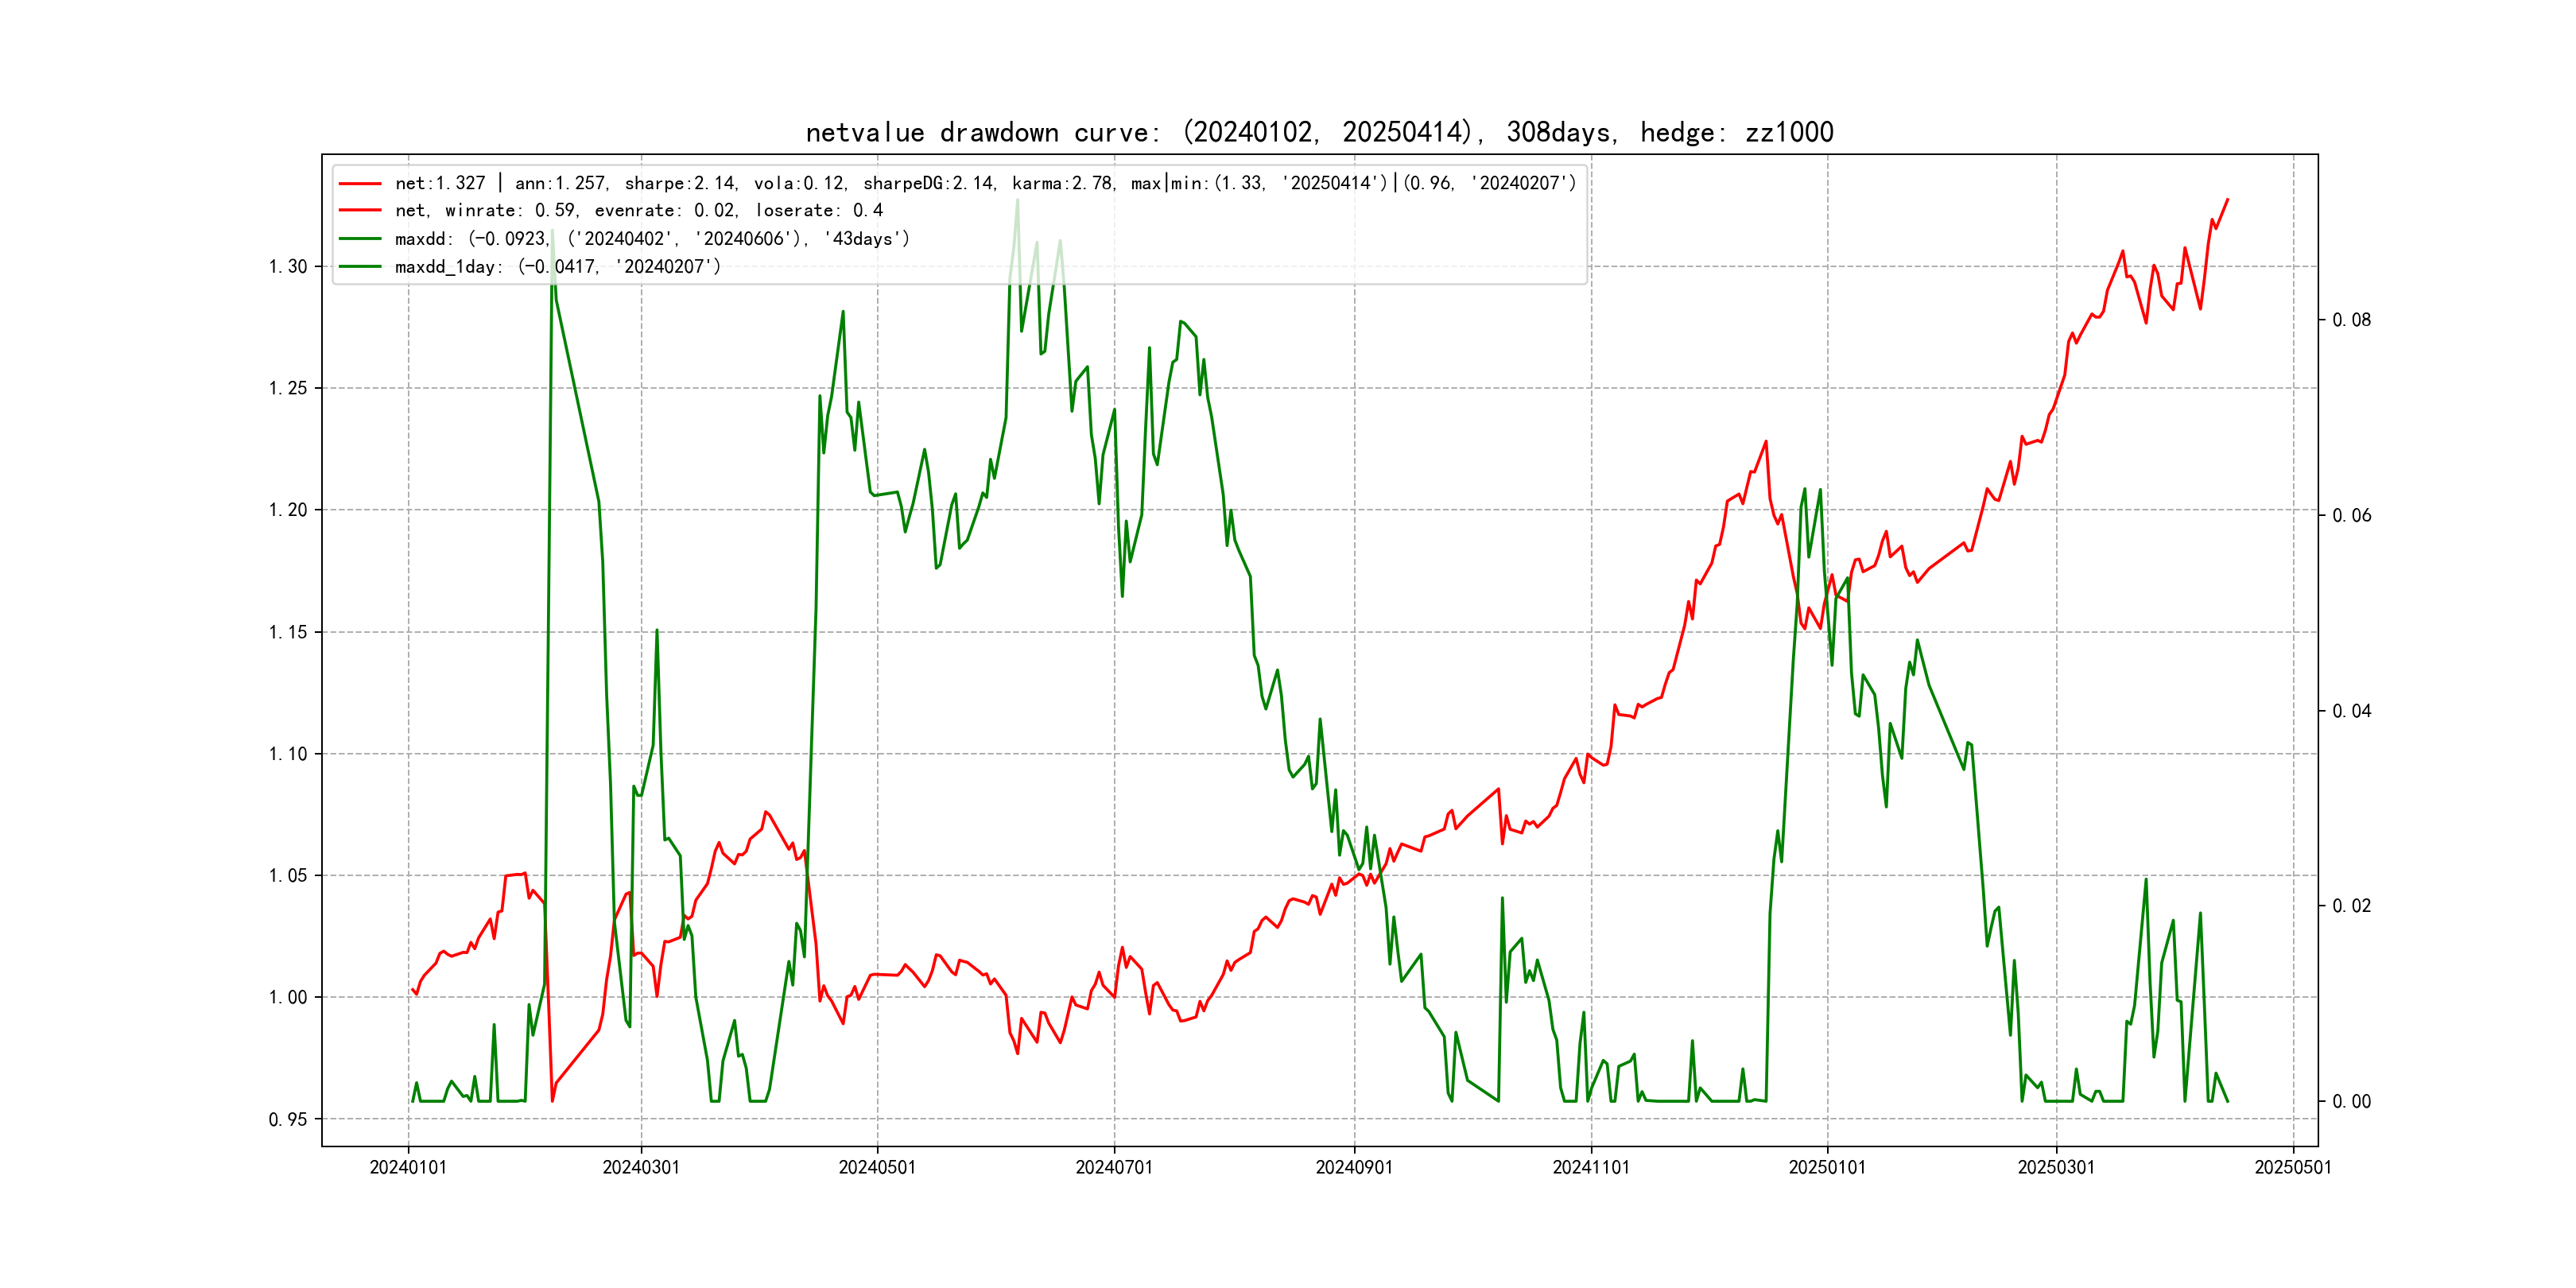Click the green swatch beside maxdd legend entry
The width and height of the screenshot is (2576, 1288).
(x=359, y=239)
